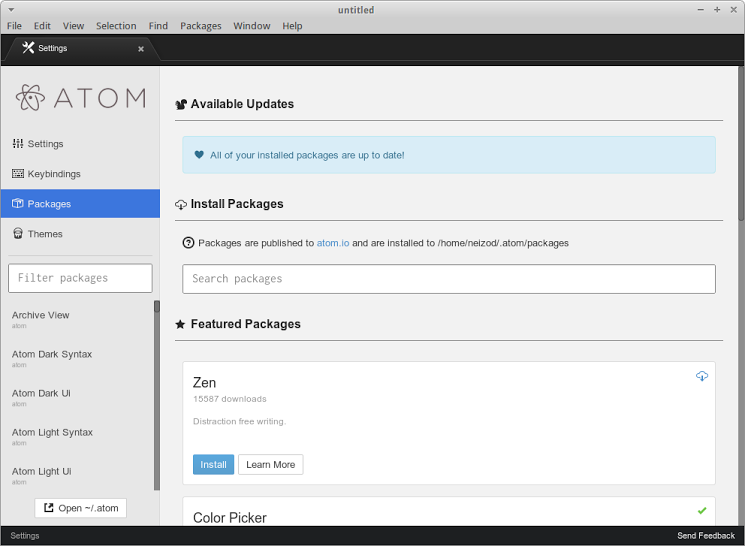745x546 pixels.
Task: Maximize the Atom window
Action: coord(717,10)
